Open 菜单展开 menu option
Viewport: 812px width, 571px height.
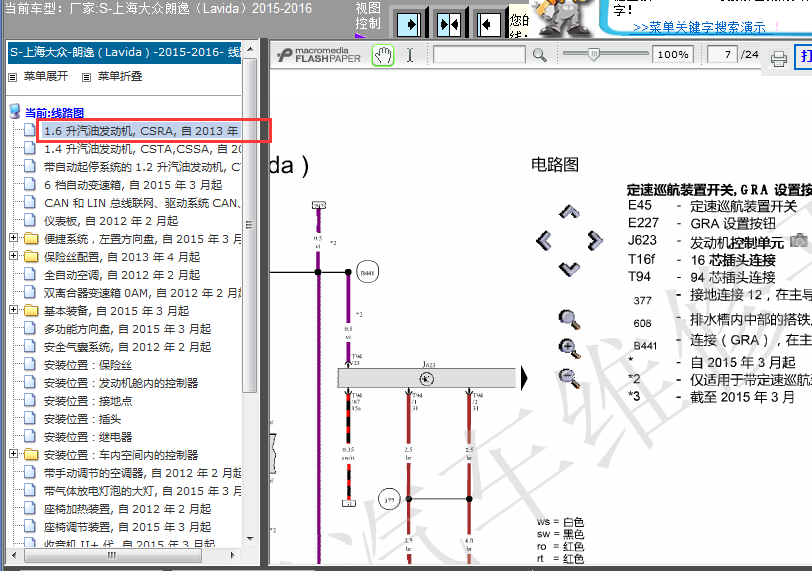(x=46, y=77)
